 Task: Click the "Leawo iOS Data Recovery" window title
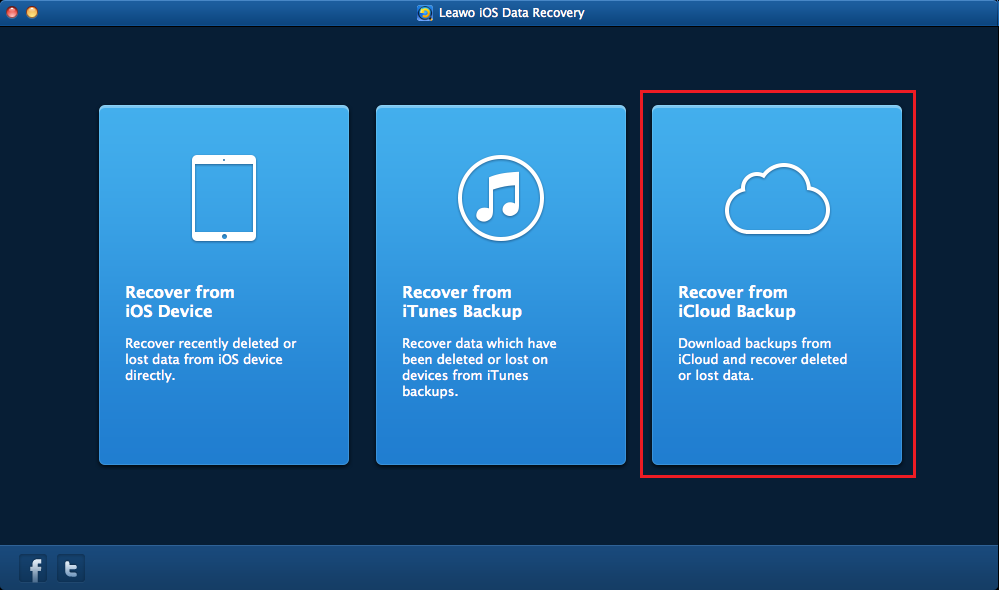tap(510, 13)
